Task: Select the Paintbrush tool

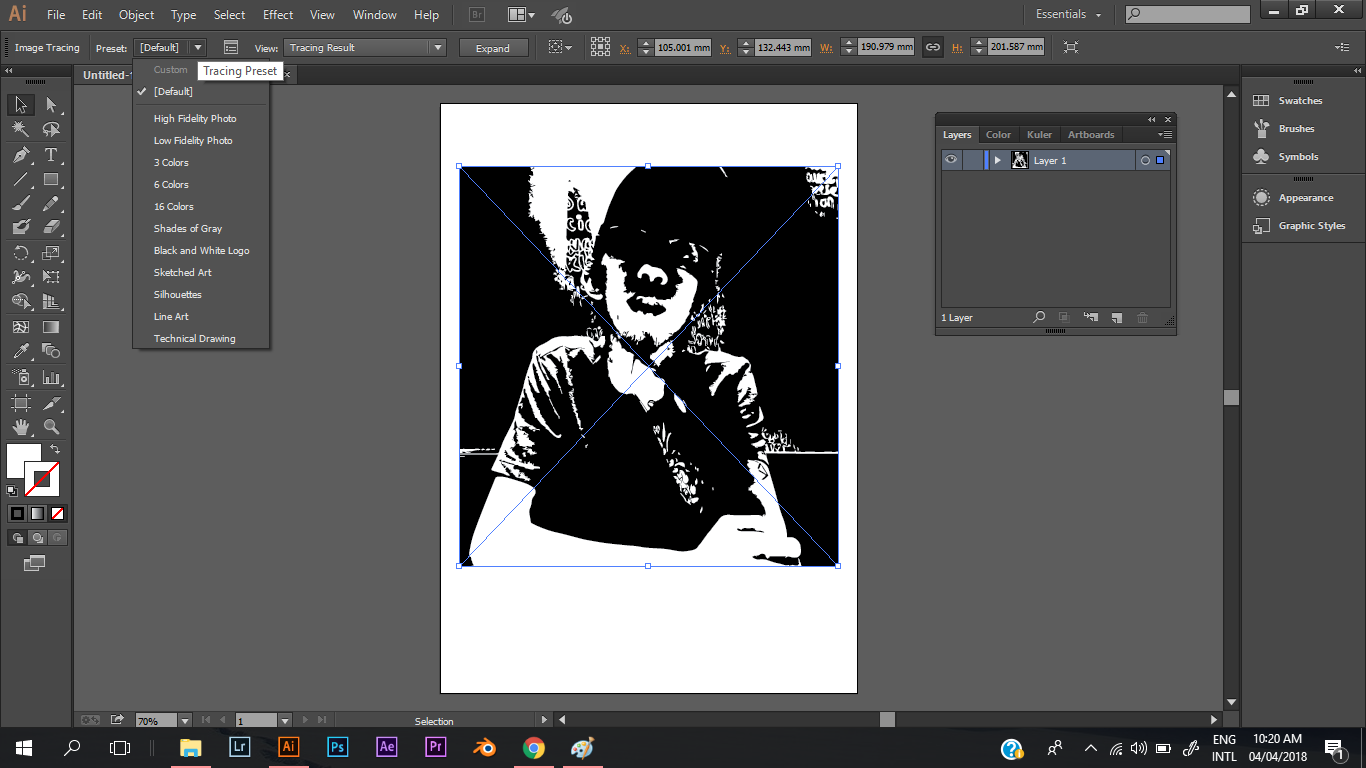Action: pyautogui.click(x=21, y=204)
